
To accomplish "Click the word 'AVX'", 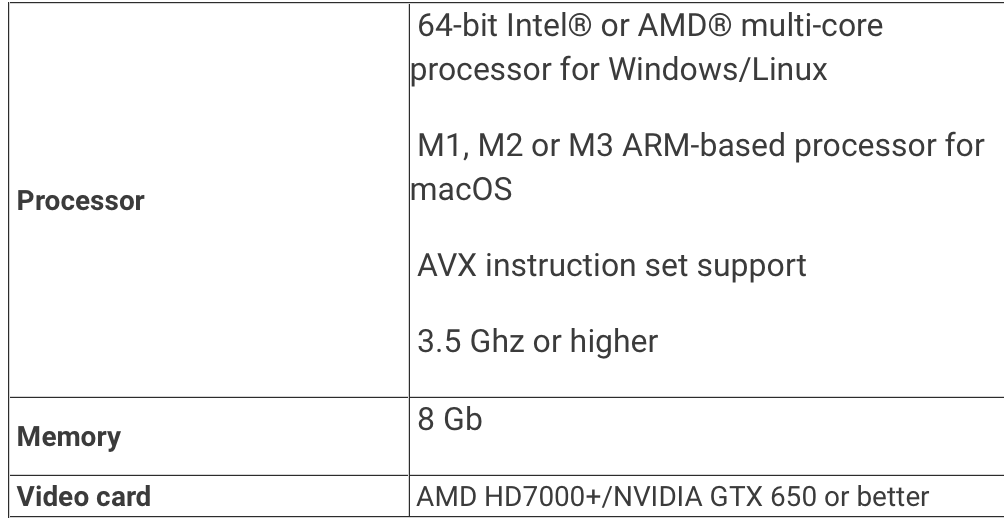I will tap(447, 266).
